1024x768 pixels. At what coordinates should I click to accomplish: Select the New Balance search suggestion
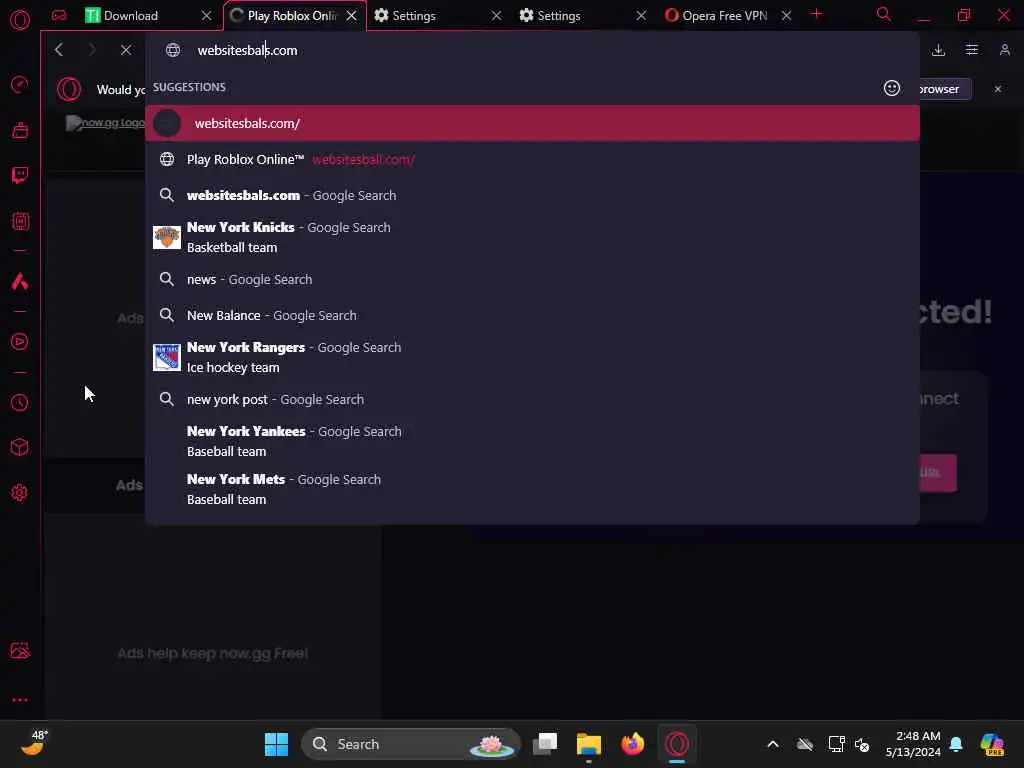[x=532, y=315]
